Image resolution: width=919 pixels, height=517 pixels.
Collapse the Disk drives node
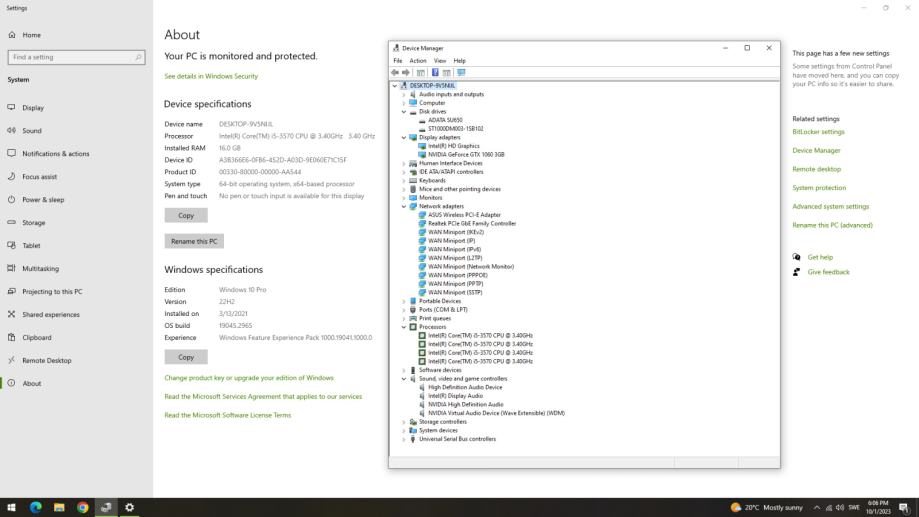(x=404, y=111)
